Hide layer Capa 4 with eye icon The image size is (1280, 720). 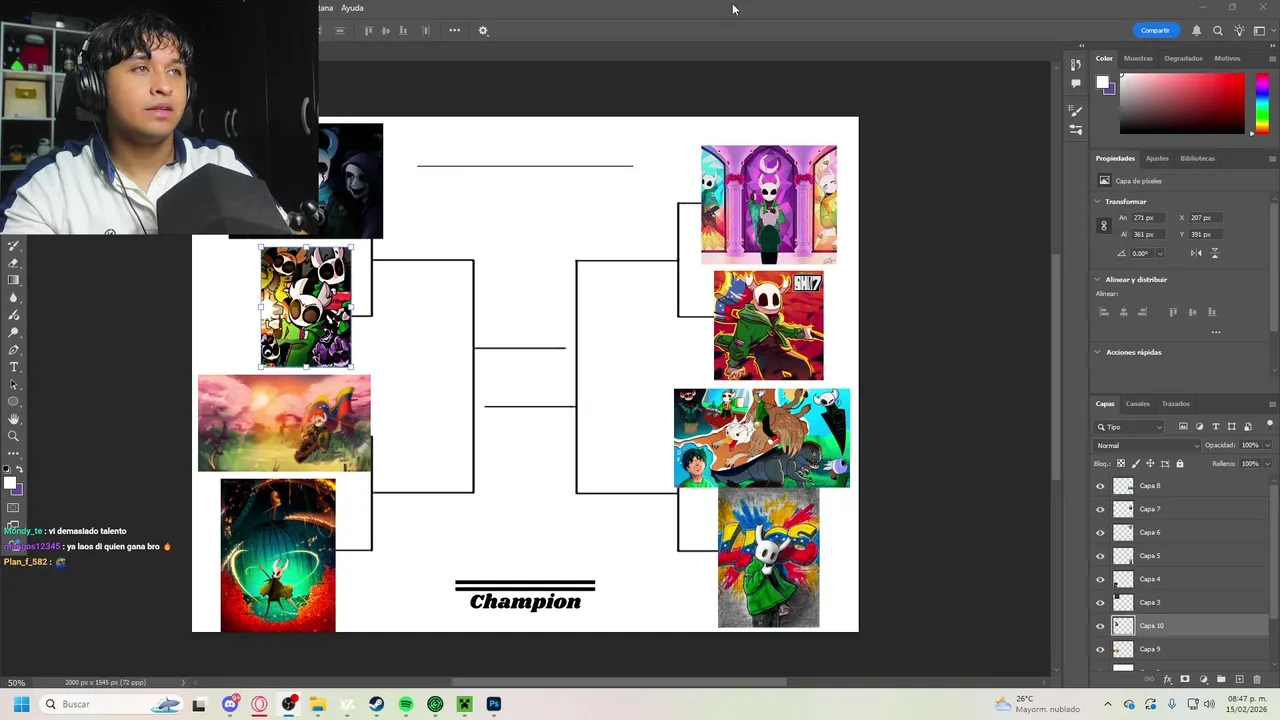(1100, 579)
